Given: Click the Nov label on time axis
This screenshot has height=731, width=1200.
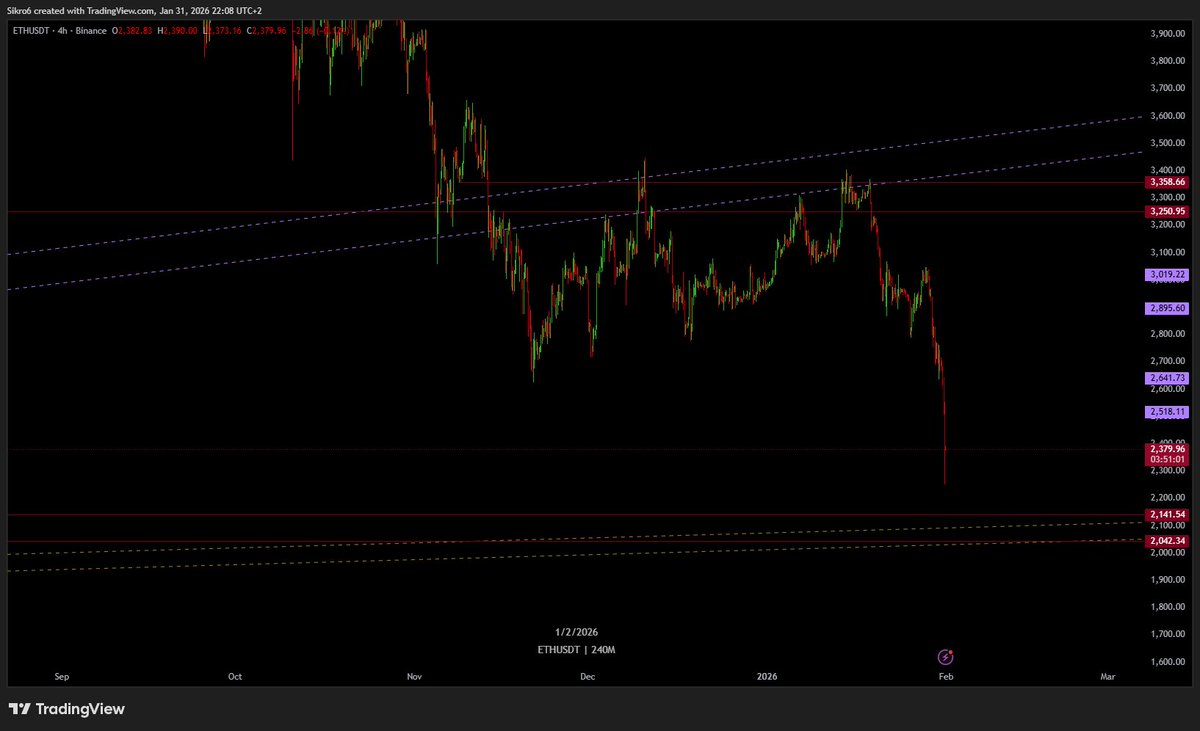Looking at the screenshot, I should 414,676.
